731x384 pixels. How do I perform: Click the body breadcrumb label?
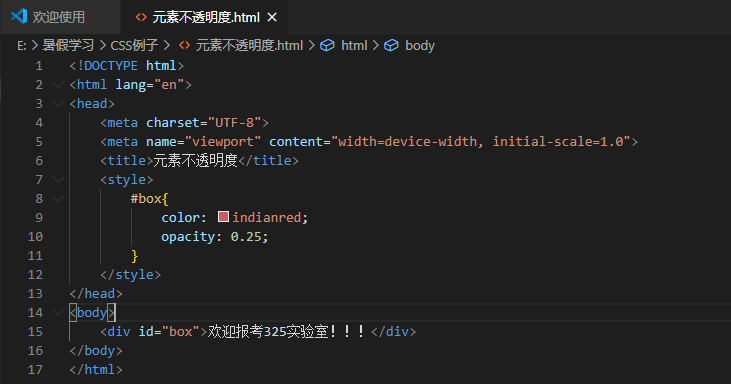[420, 45]
